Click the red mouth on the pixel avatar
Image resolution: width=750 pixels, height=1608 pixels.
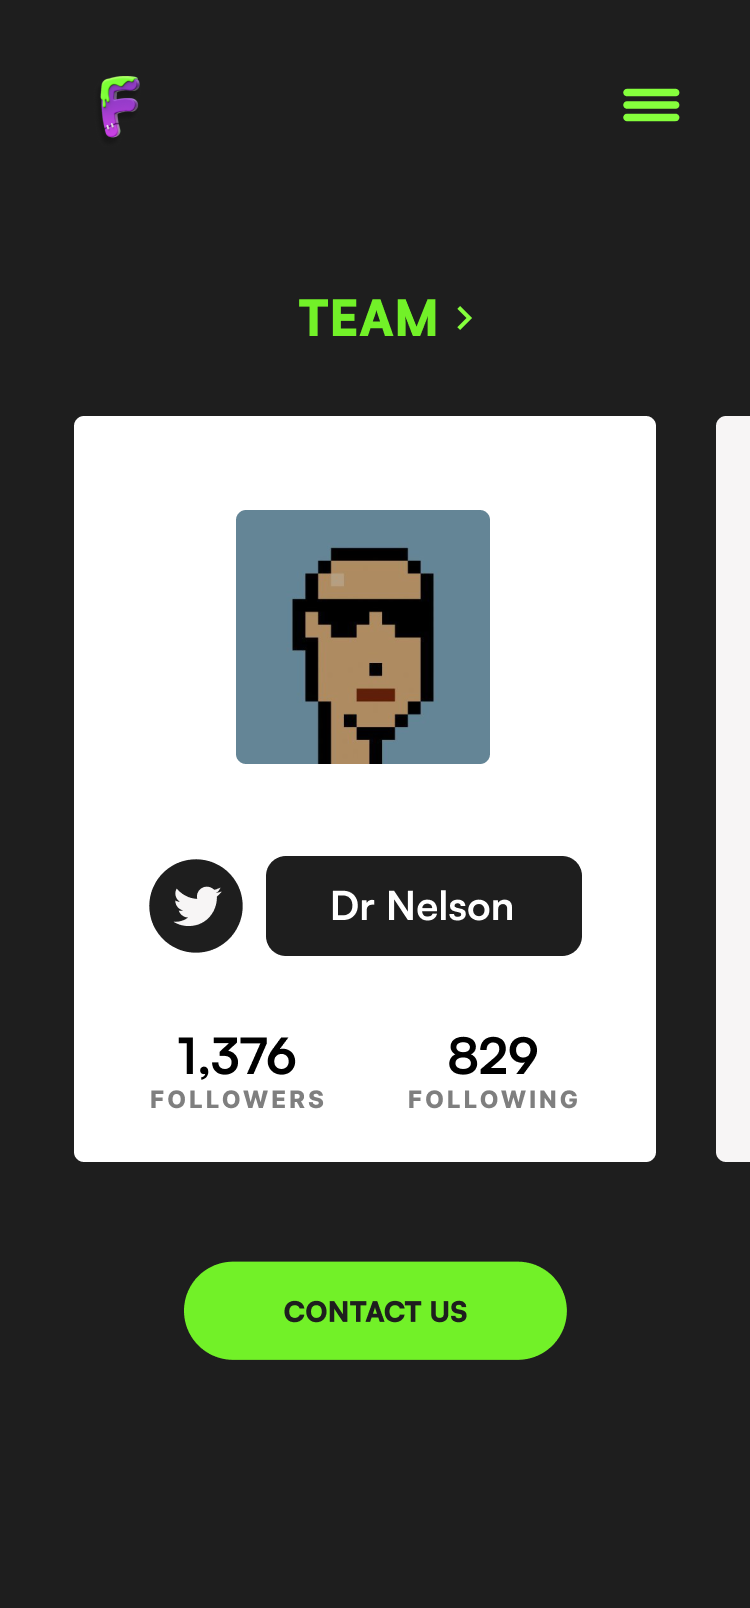pos(376,695)
